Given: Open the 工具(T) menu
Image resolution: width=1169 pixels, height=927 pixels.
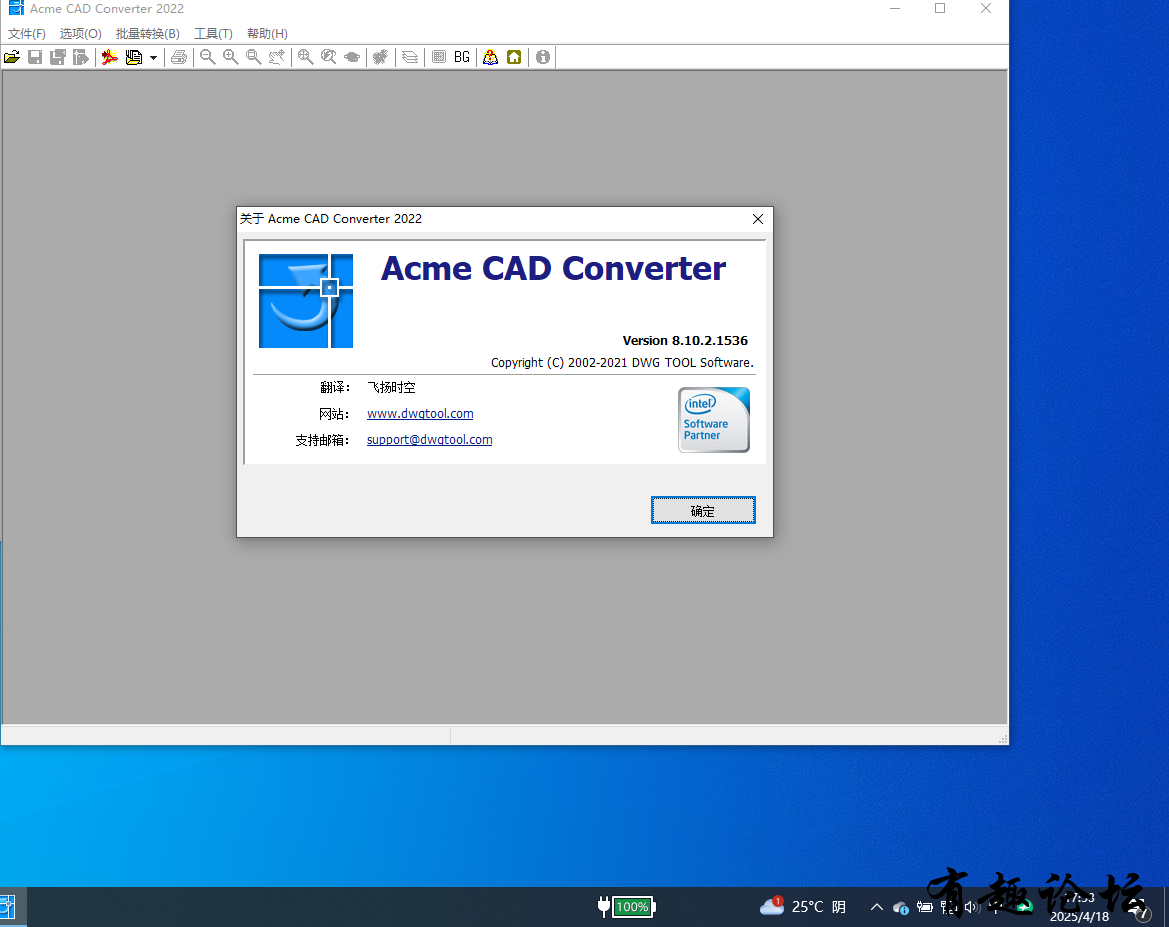Looking at the screenshot, I should coord(213,34).
